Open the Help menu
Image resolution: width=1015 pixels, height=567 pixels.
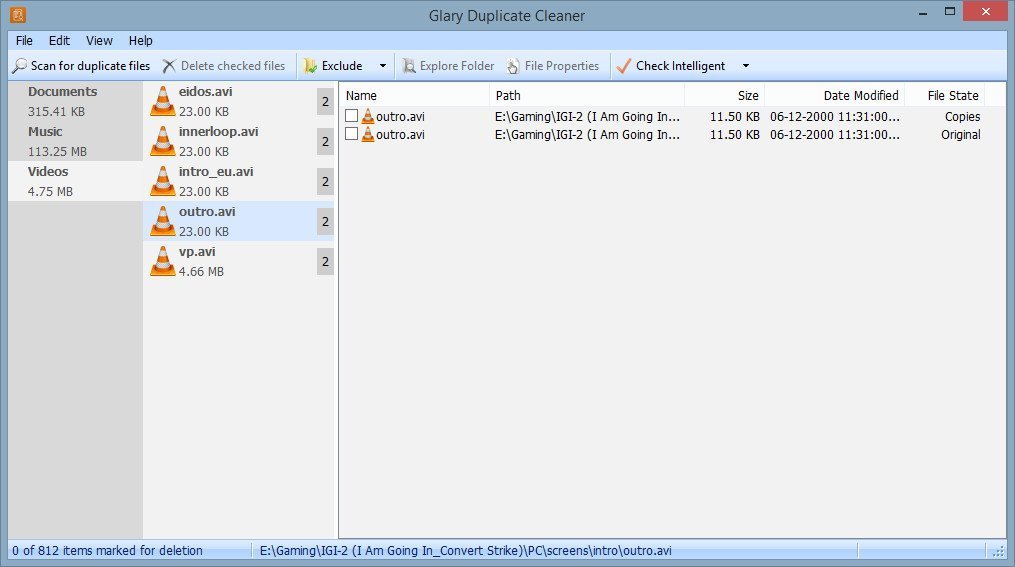pyautogui.click(x=140, y=40)
